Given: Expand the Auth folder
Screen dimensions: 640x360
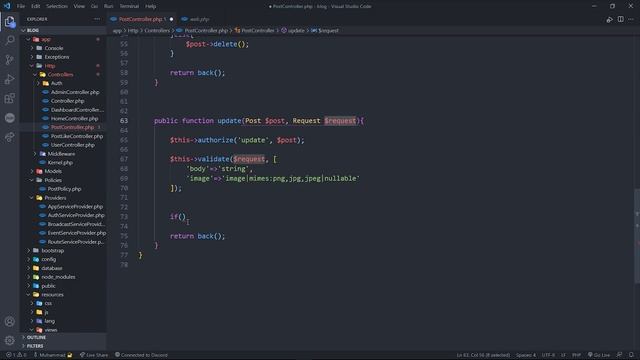Looking at the screenshot, I should (x=63, y=83).
